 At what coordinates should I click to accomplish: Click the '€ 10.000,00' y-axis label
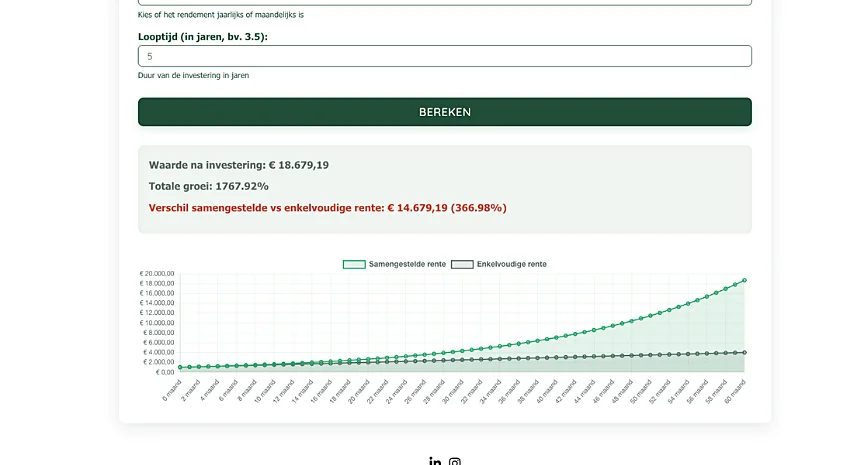pyautogui.click(x=157, y=323)
